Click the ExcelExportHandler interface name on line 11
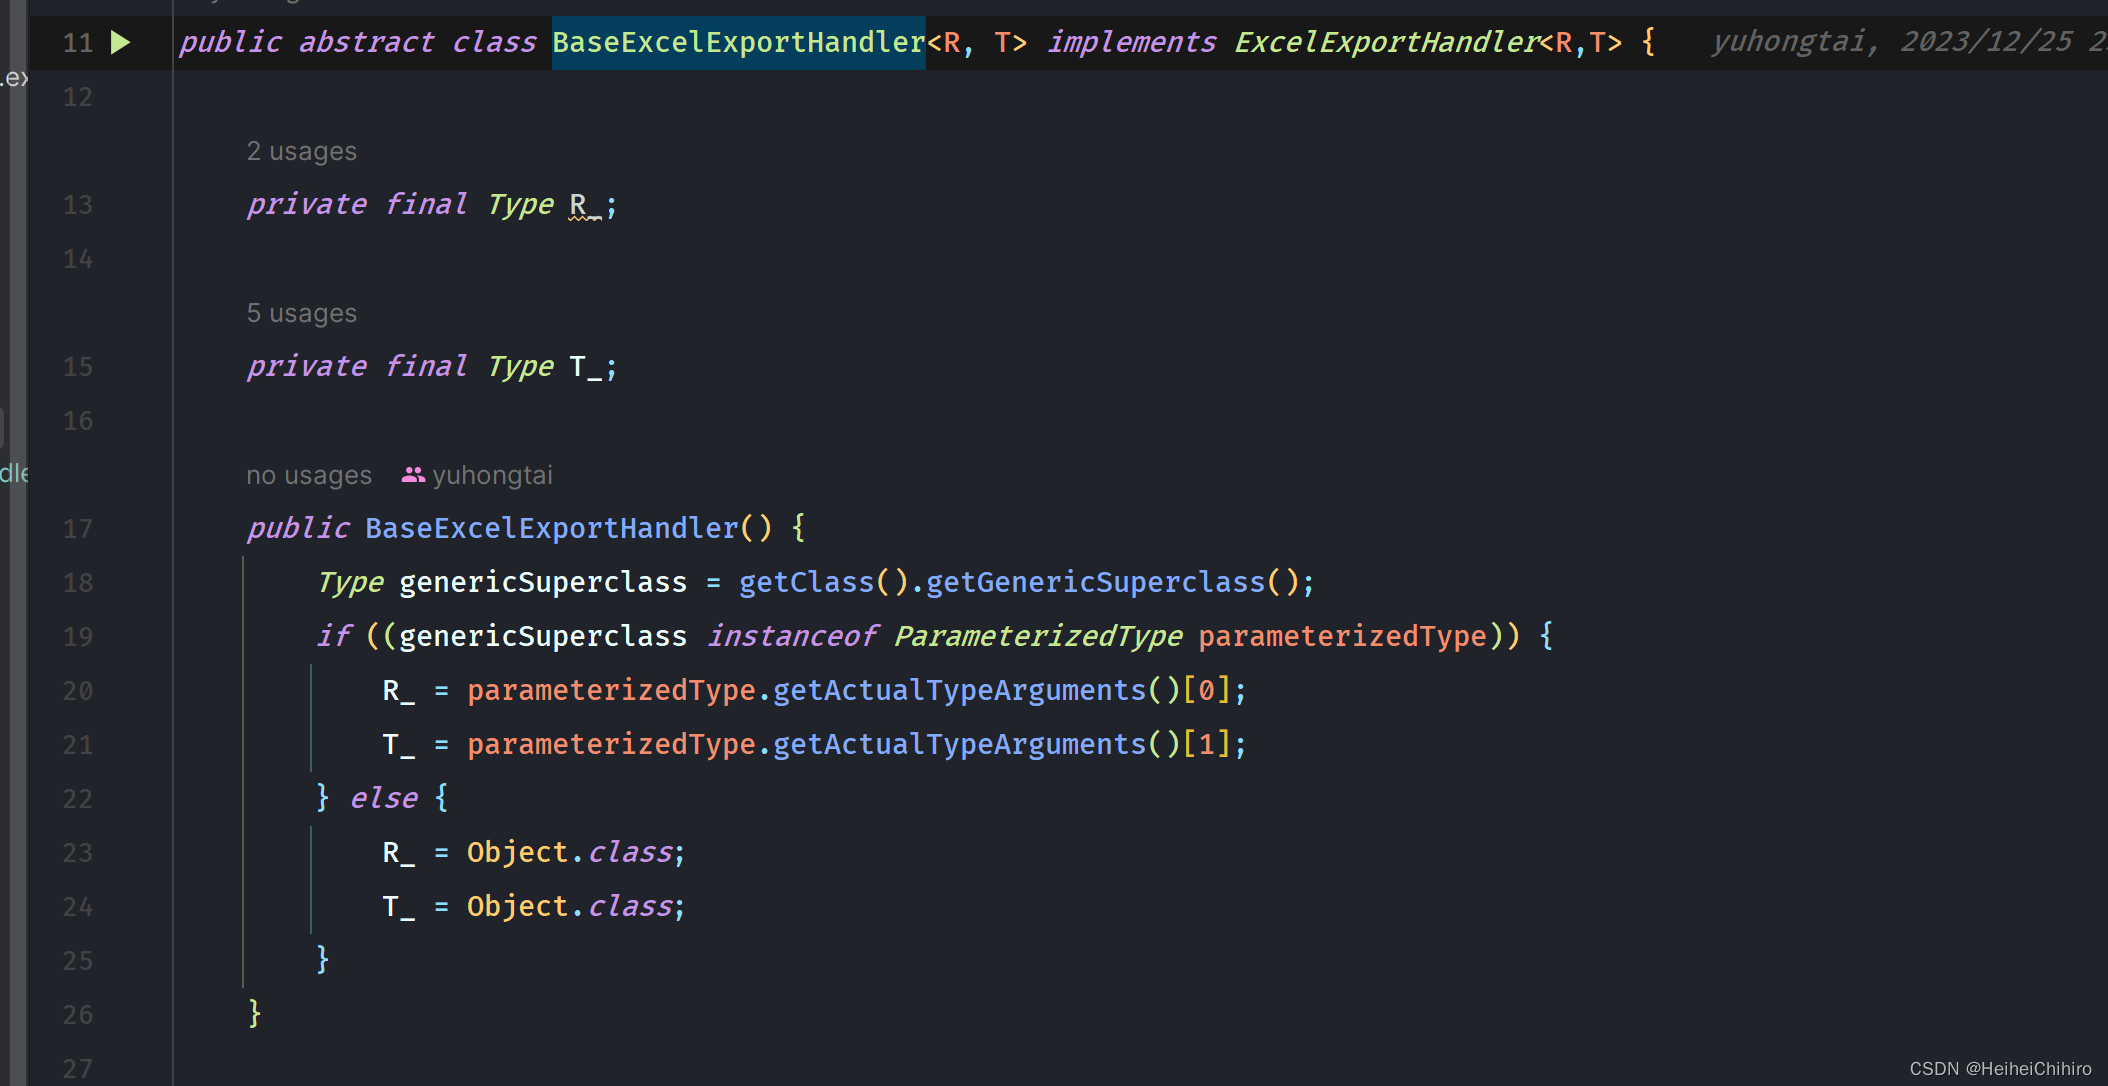 1386,43
